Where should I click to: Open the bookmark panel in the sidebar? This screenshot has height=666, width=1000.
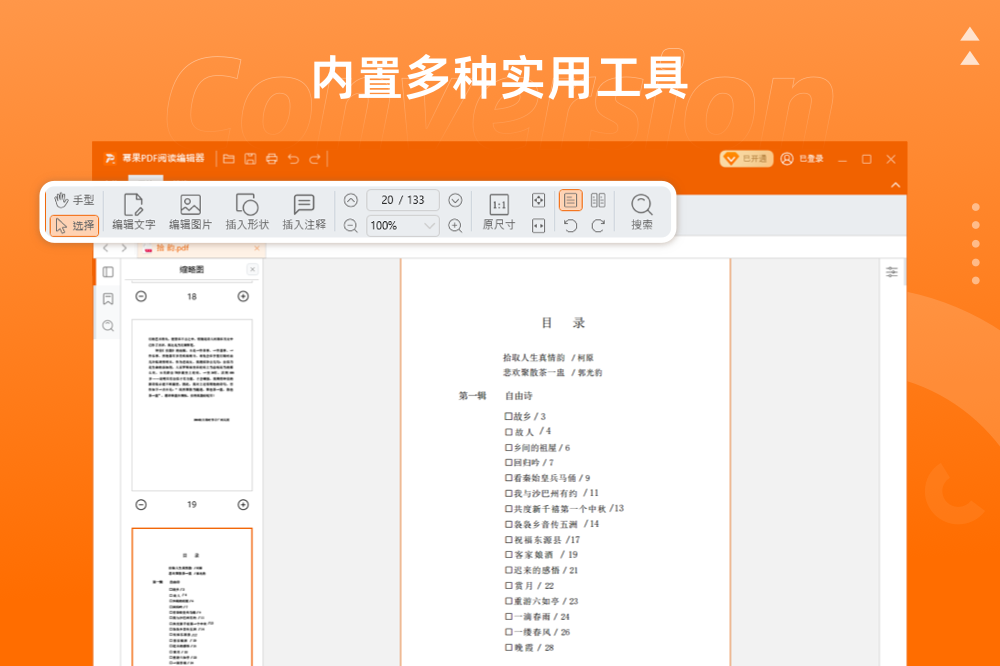(108, 299)
